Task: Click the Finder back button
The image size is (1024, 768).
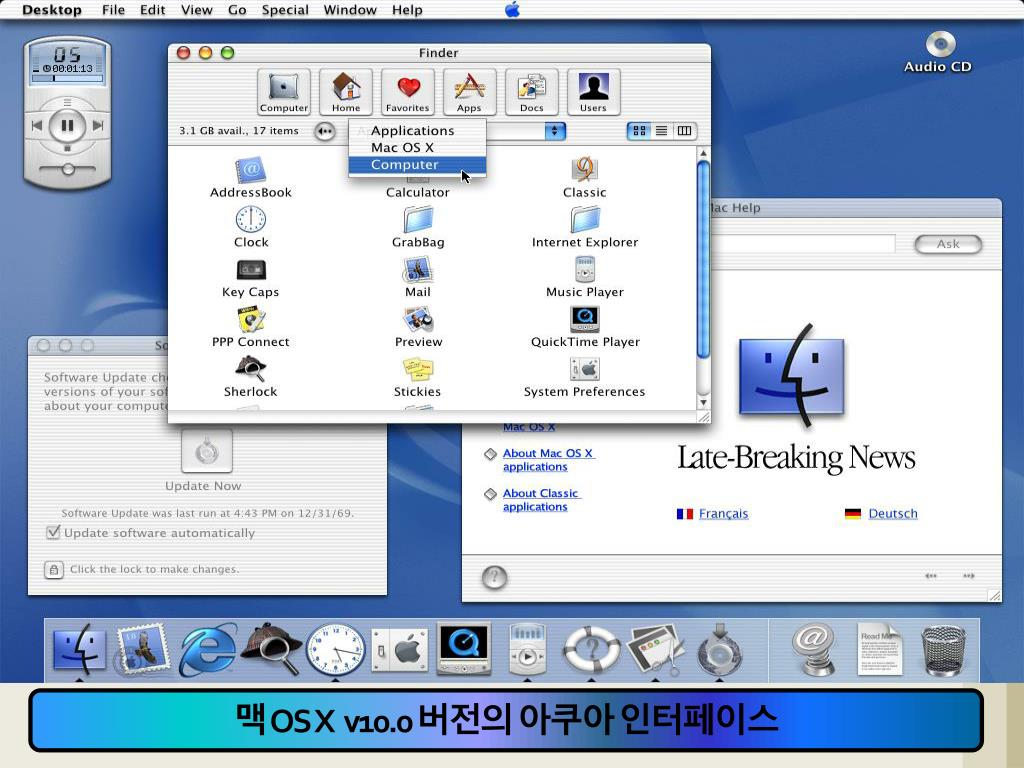Action: (325, 131)
